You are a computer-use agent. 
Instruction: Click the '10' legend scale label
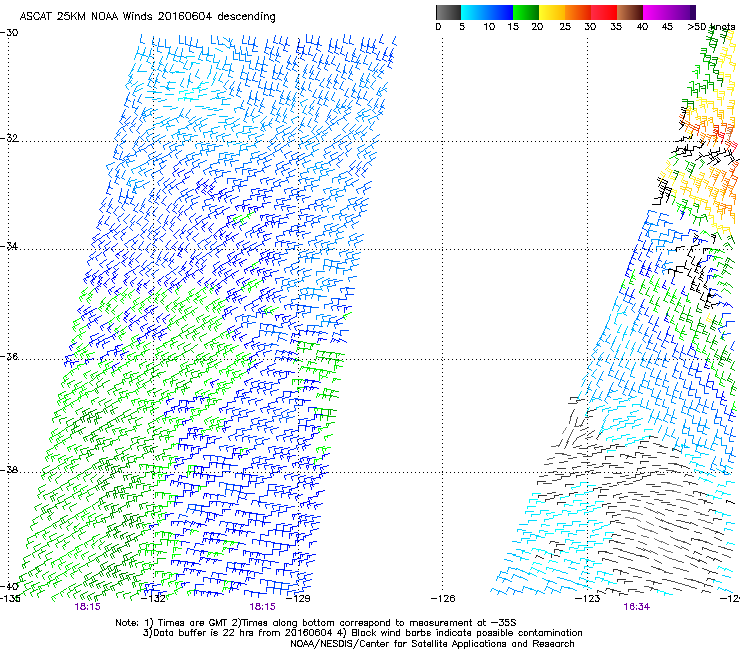(x=489, y=27)
